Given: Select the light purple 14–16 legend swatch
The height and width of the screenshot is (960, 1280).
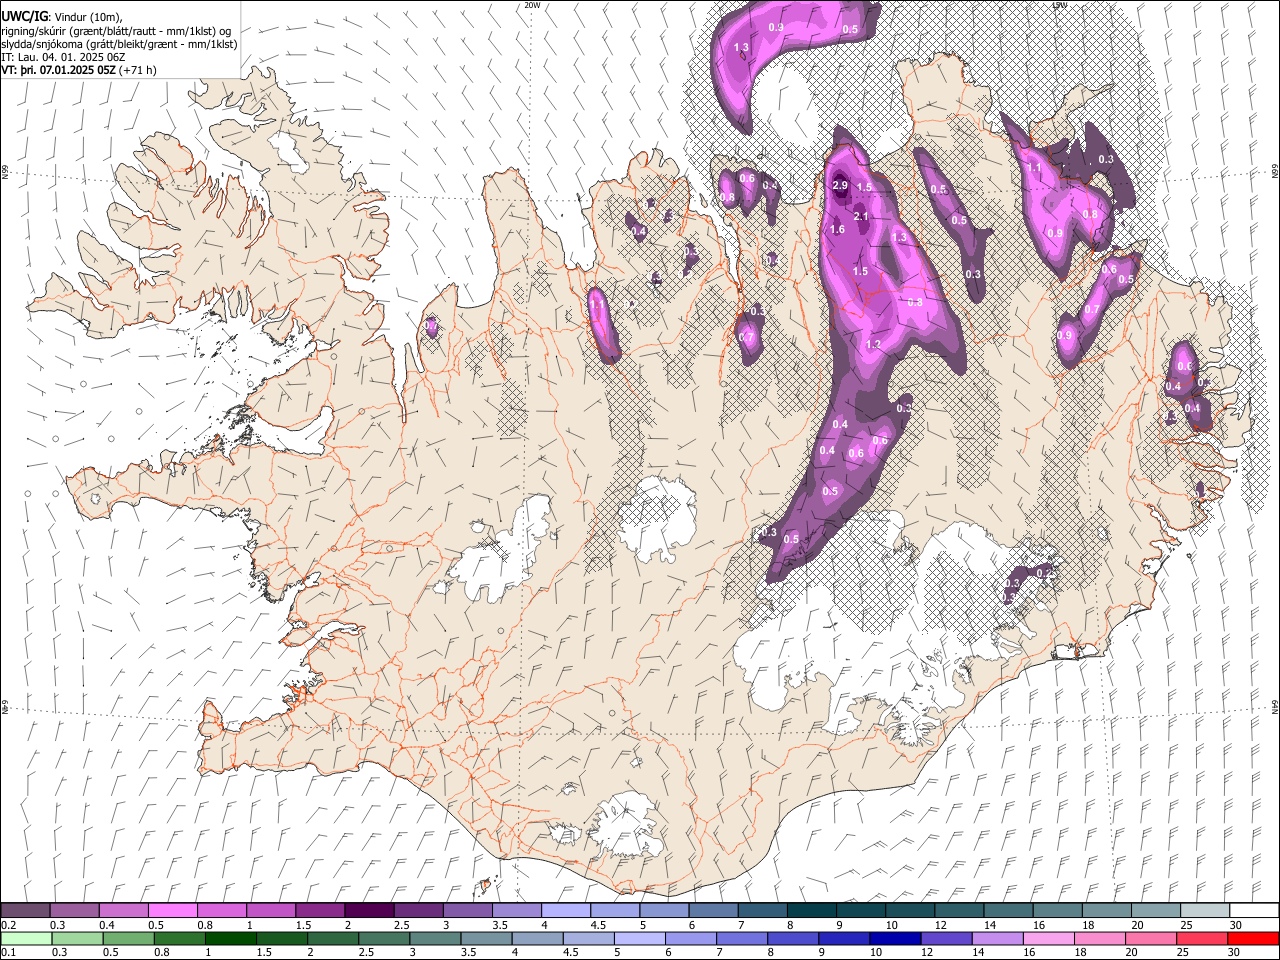Looking at the screenshot, I should point(998,938).
